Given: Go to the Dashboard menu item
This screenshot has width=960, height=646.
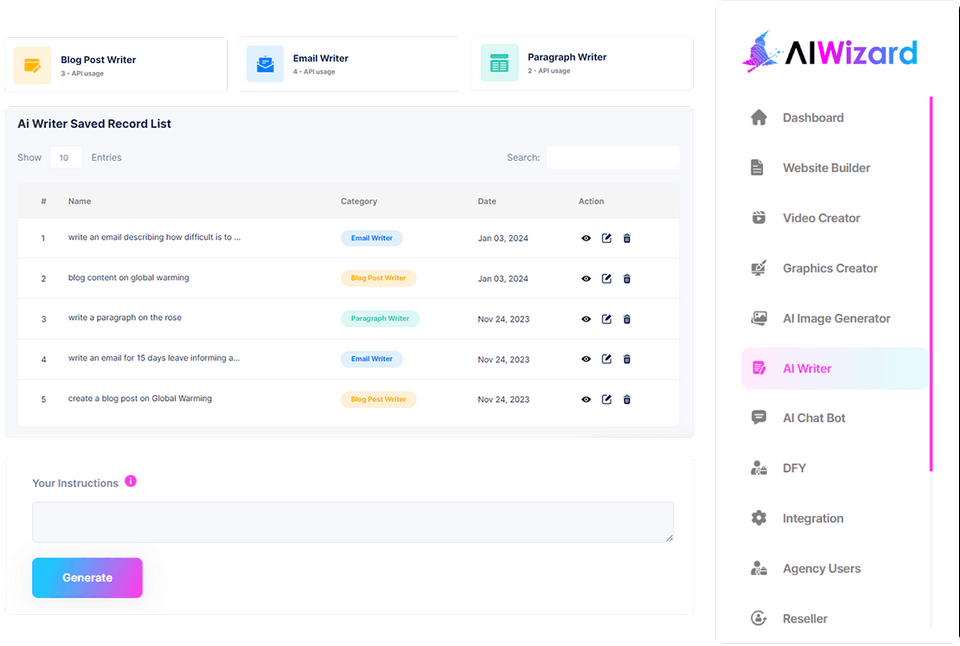Looking at the screenshot, I should [812, 117].
